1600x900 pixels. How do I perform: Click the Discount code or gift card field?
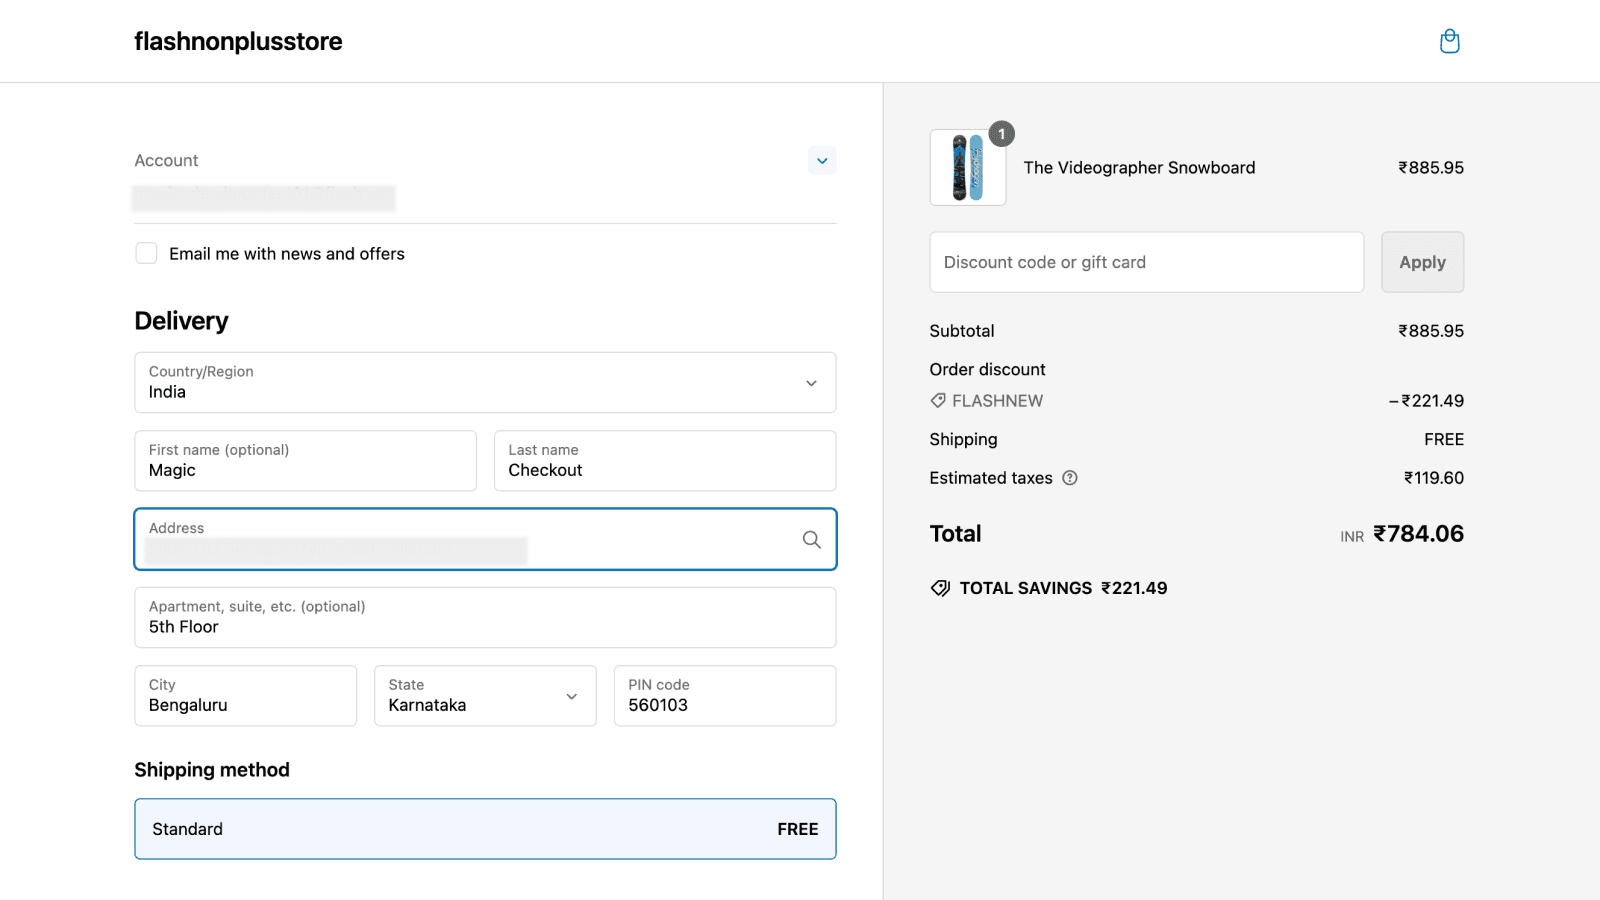coord(1146,262)
